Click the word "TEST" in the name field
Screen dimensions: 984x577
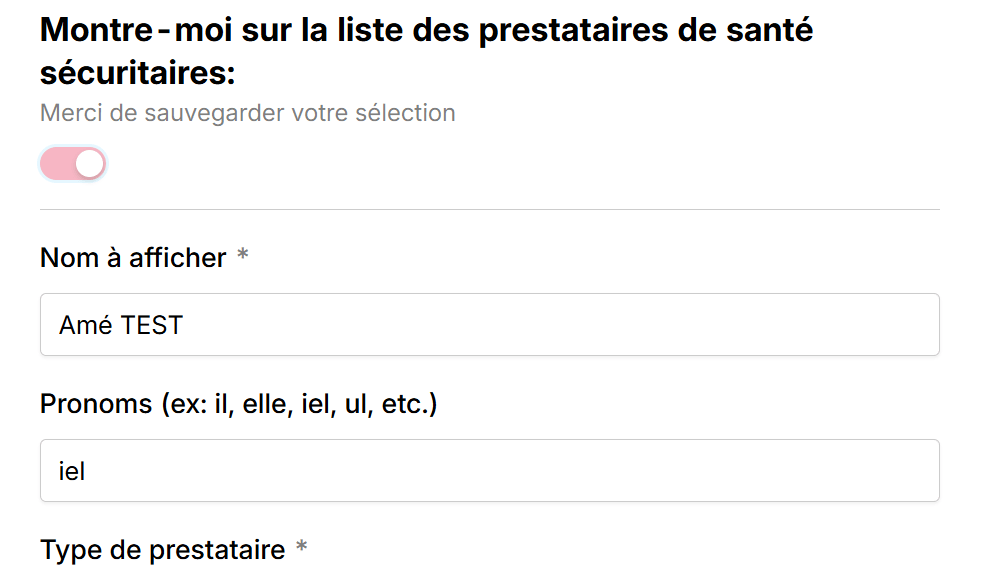tap(152, 325)
